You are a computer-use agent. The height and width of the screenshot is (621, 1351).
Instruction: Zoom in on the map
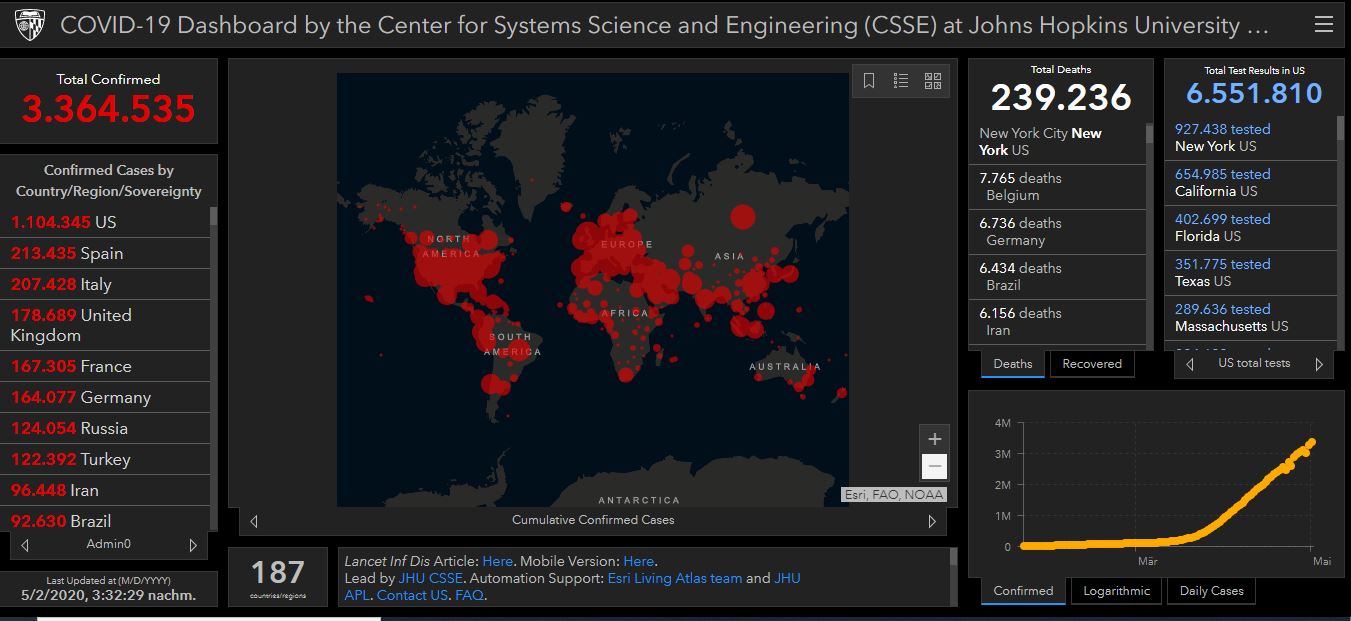[x=934, y=439]
